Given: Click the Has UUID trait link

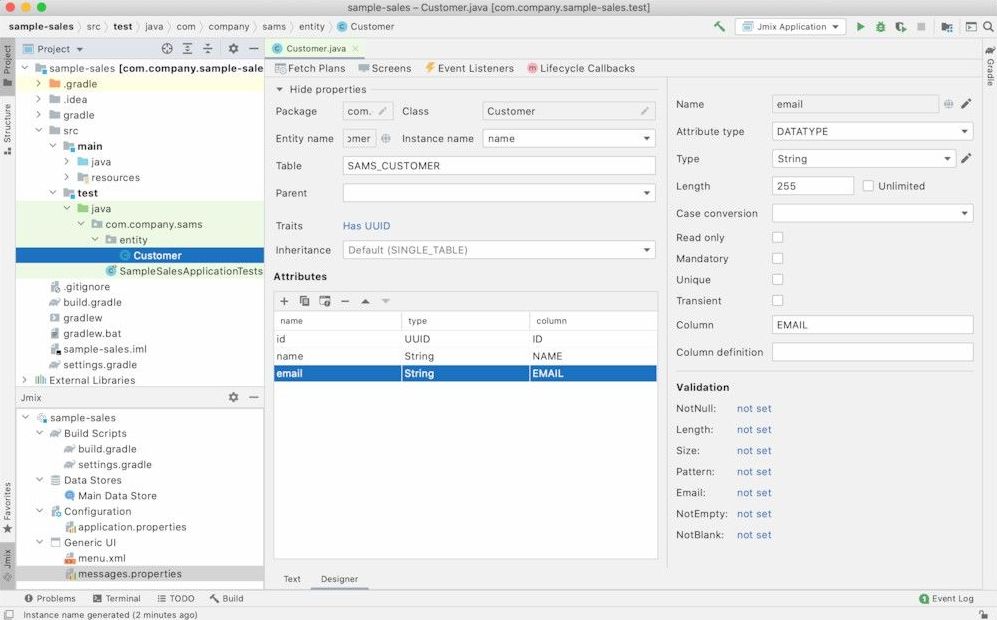Looking at the screenshot, I should [x=365, y=225].
